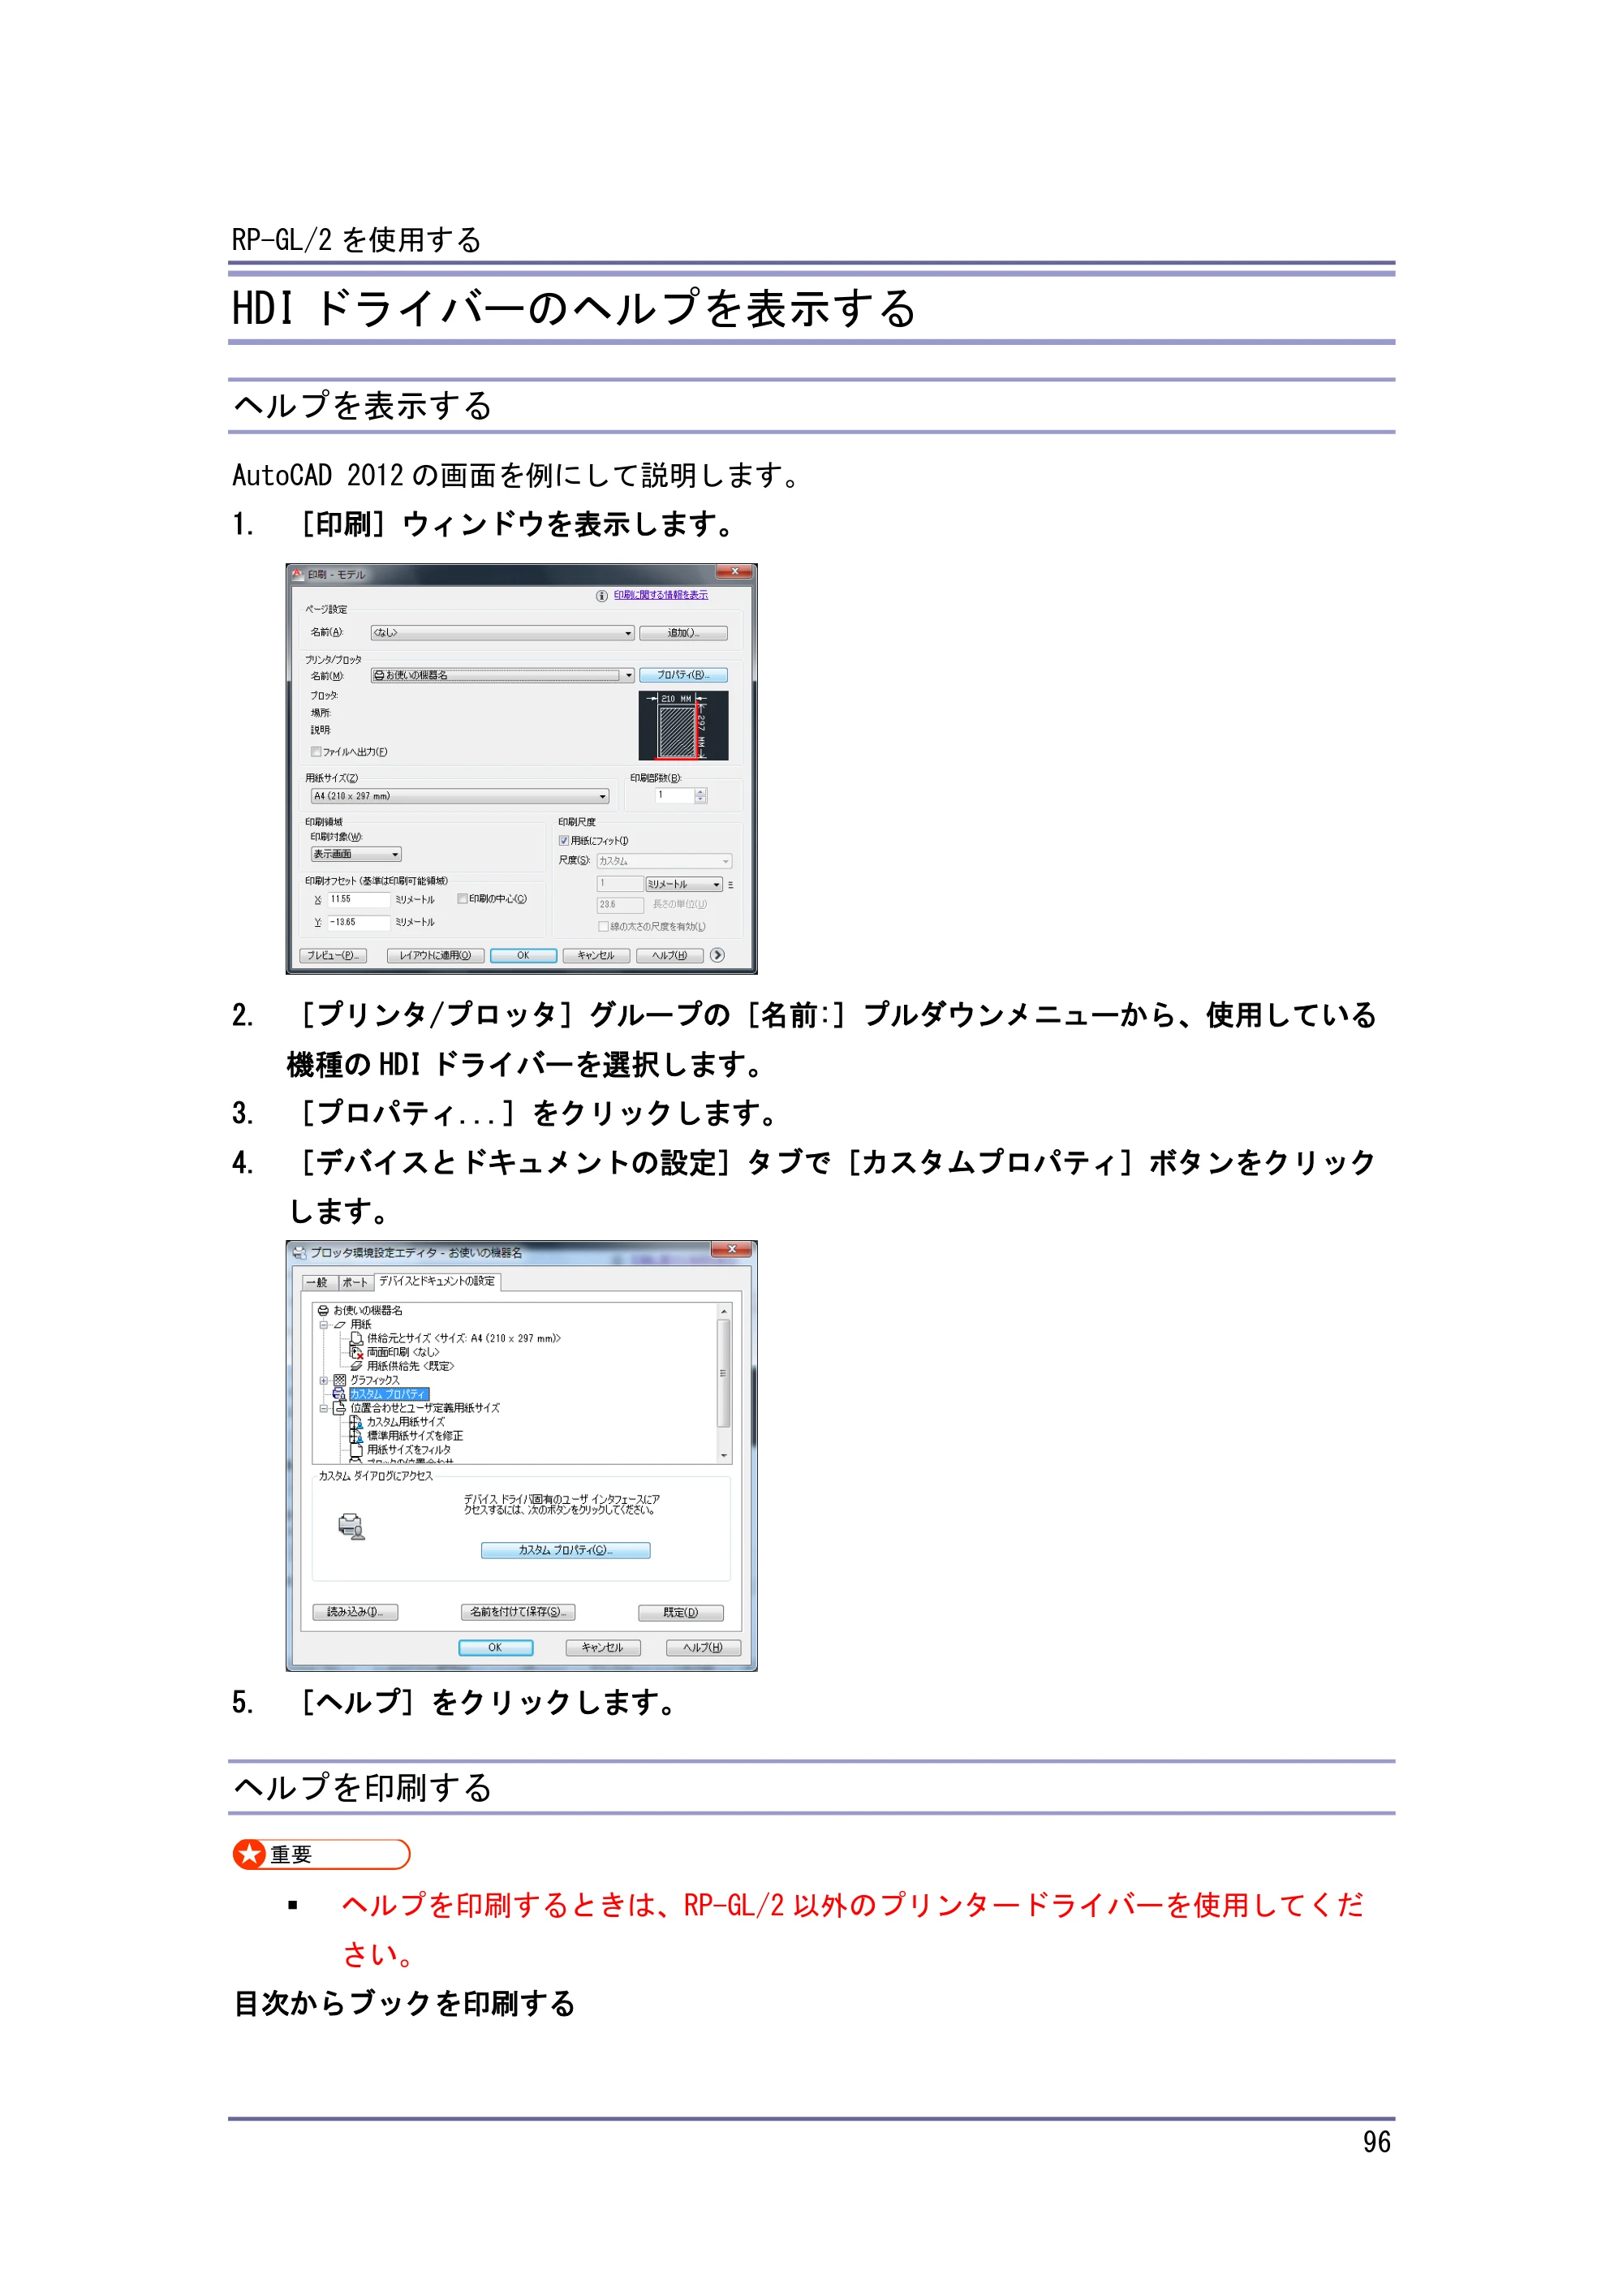The height and width of the screenshot is (2296, 1623).
Task: Click the tree list vertical scrollbar thumb
Action: [724, 1374]
